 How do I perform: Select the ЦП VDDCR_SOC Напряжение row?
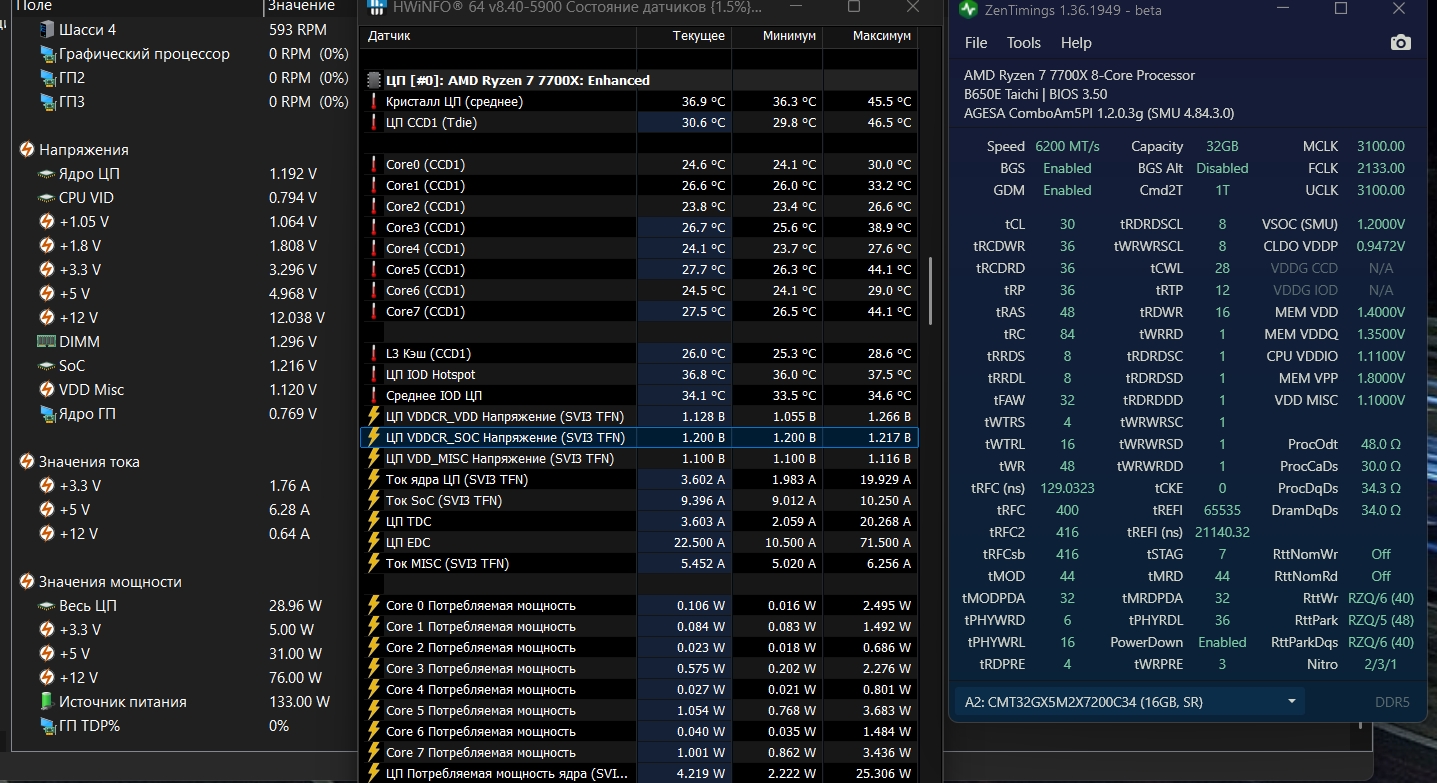click(639, 437)
